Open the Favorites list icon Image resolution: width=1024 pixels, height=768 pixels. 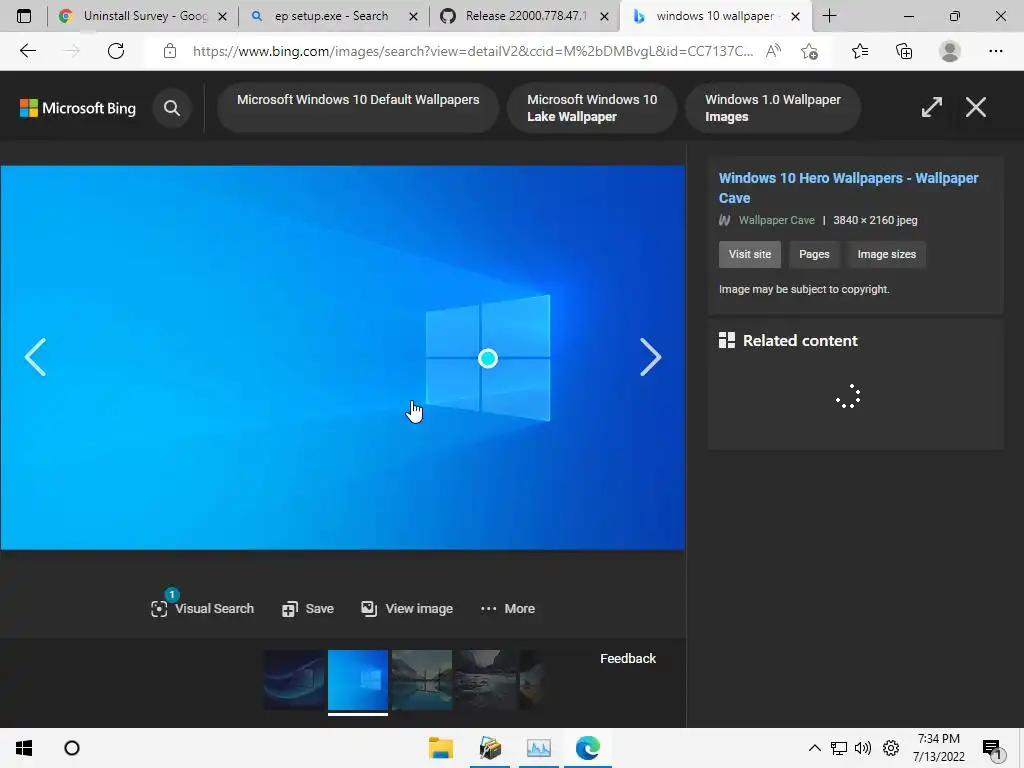click(860, 51)
